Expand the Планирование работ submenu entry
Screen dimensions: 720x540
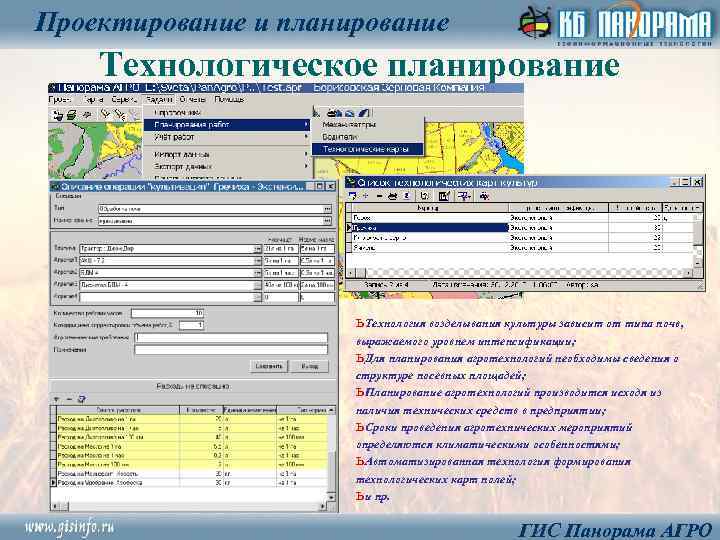[227, 124]
